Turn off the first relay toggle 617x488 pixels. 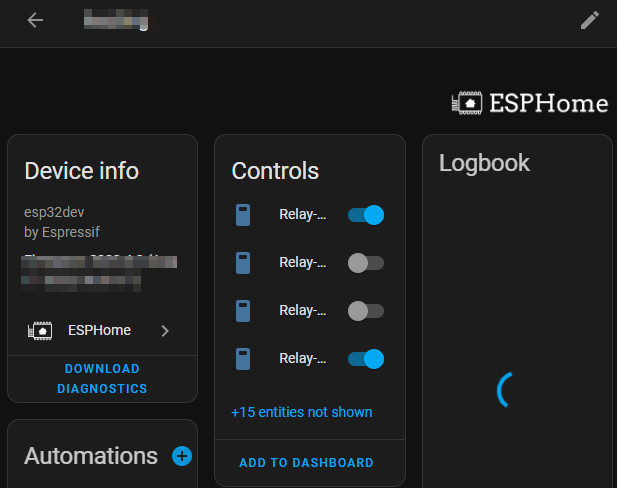point(365,215)
